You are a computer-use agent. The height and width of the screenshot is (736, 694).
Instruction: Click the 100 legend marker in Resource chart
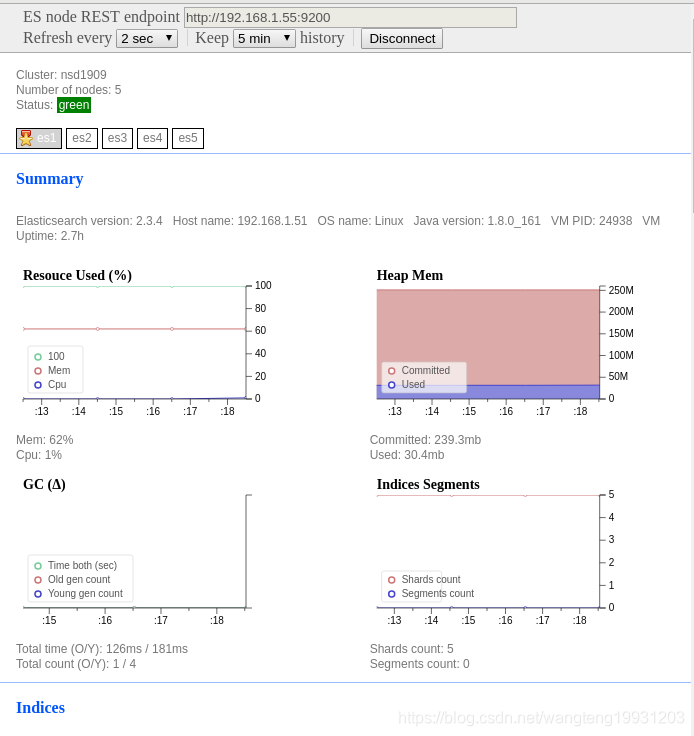38,357
